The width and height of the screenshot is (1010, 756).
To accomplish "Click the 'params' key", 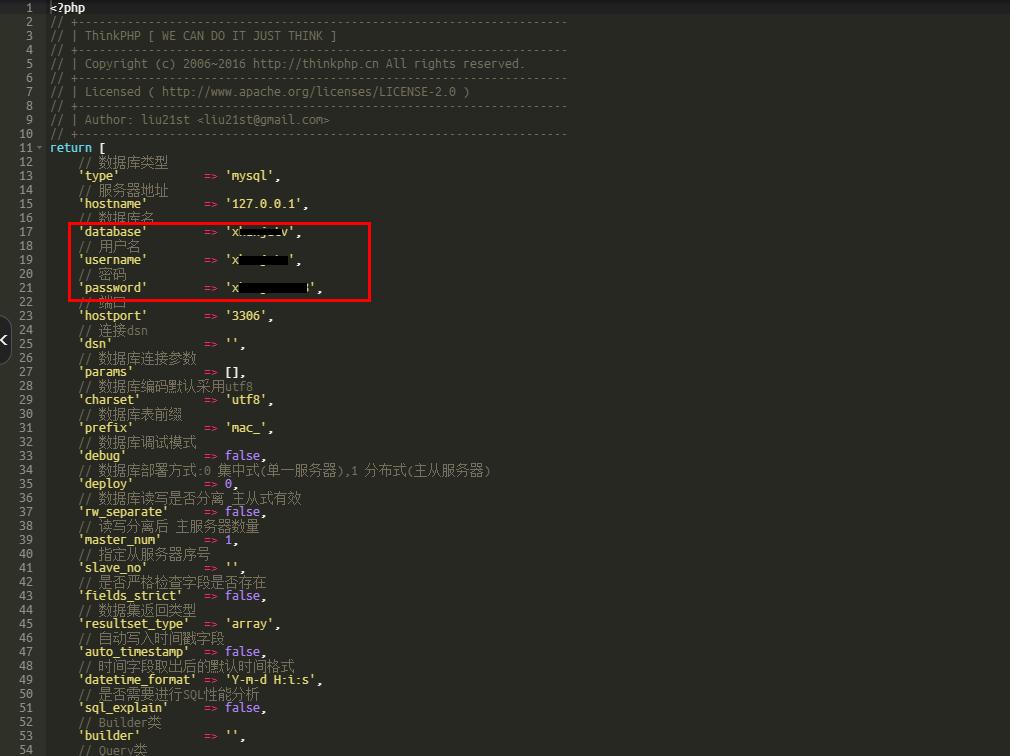I will pos(106,372).
